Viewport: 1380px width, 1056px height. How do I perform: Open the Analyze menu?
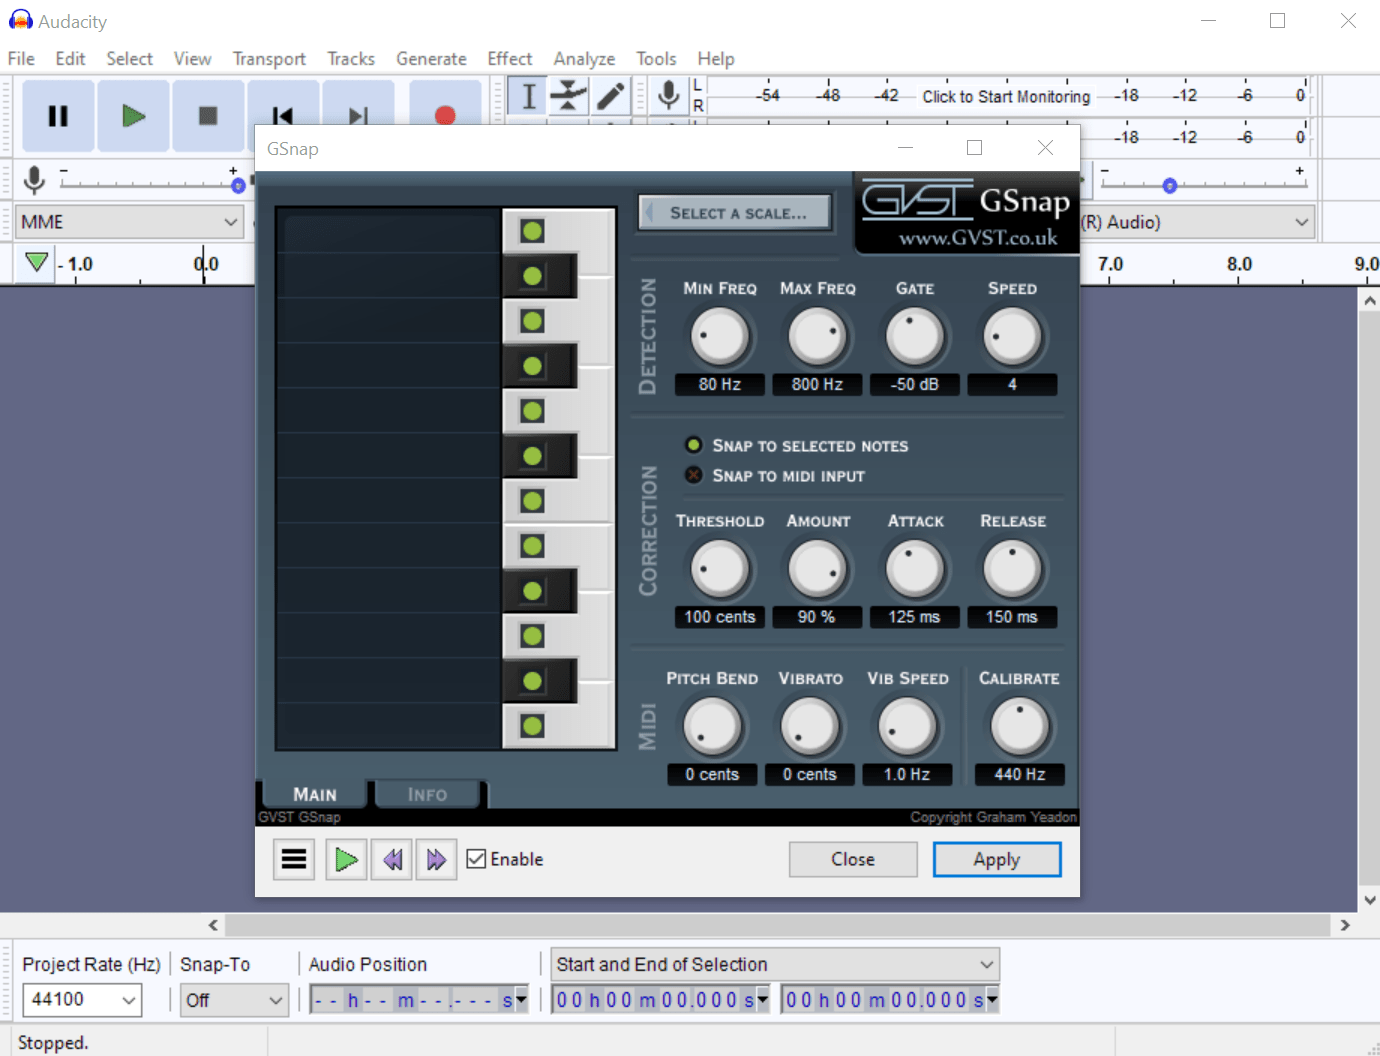point(584,59)
